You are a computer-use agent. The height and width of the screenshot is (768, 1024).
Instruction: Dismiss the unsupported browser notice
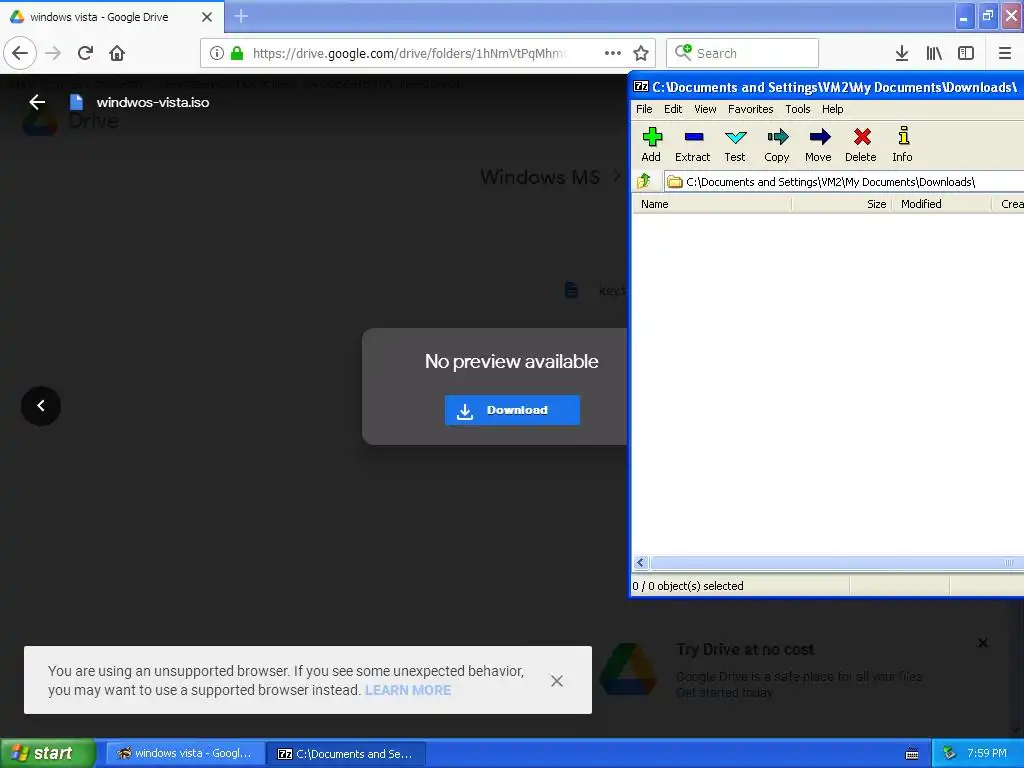tap(556, 681)
